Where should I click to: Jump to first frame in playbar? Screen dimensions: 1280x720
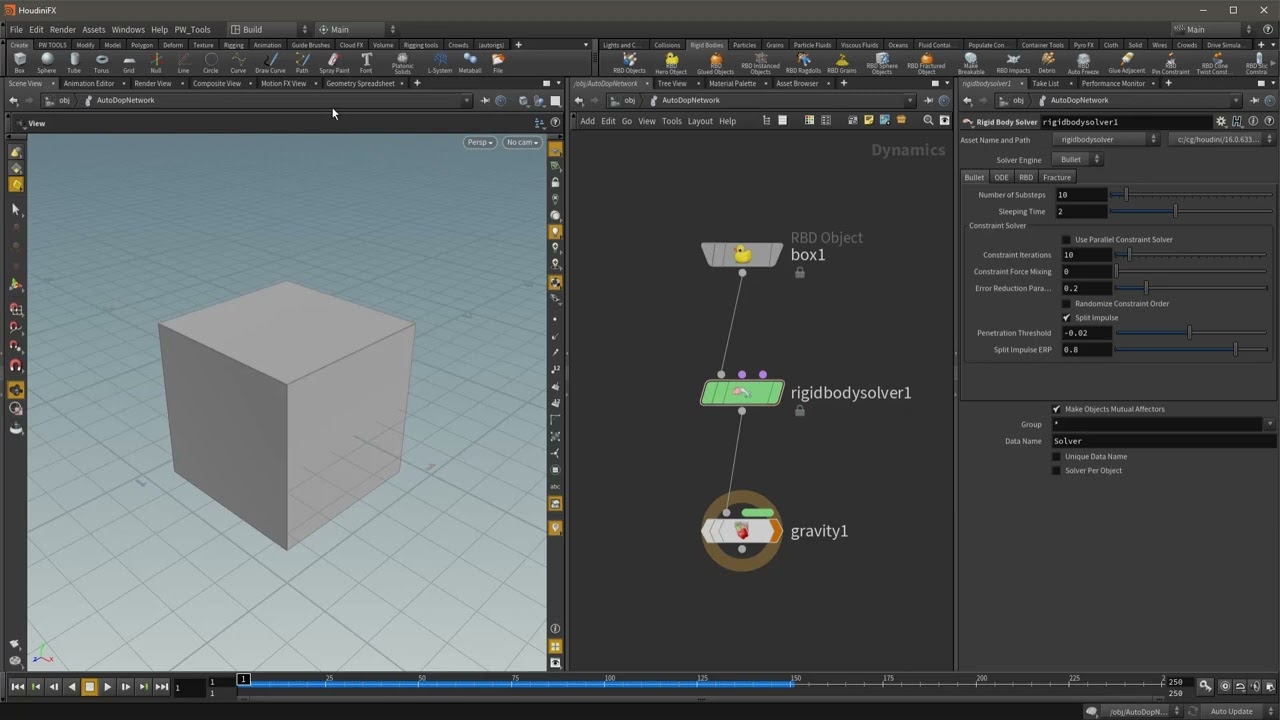[x=18, y=687]
